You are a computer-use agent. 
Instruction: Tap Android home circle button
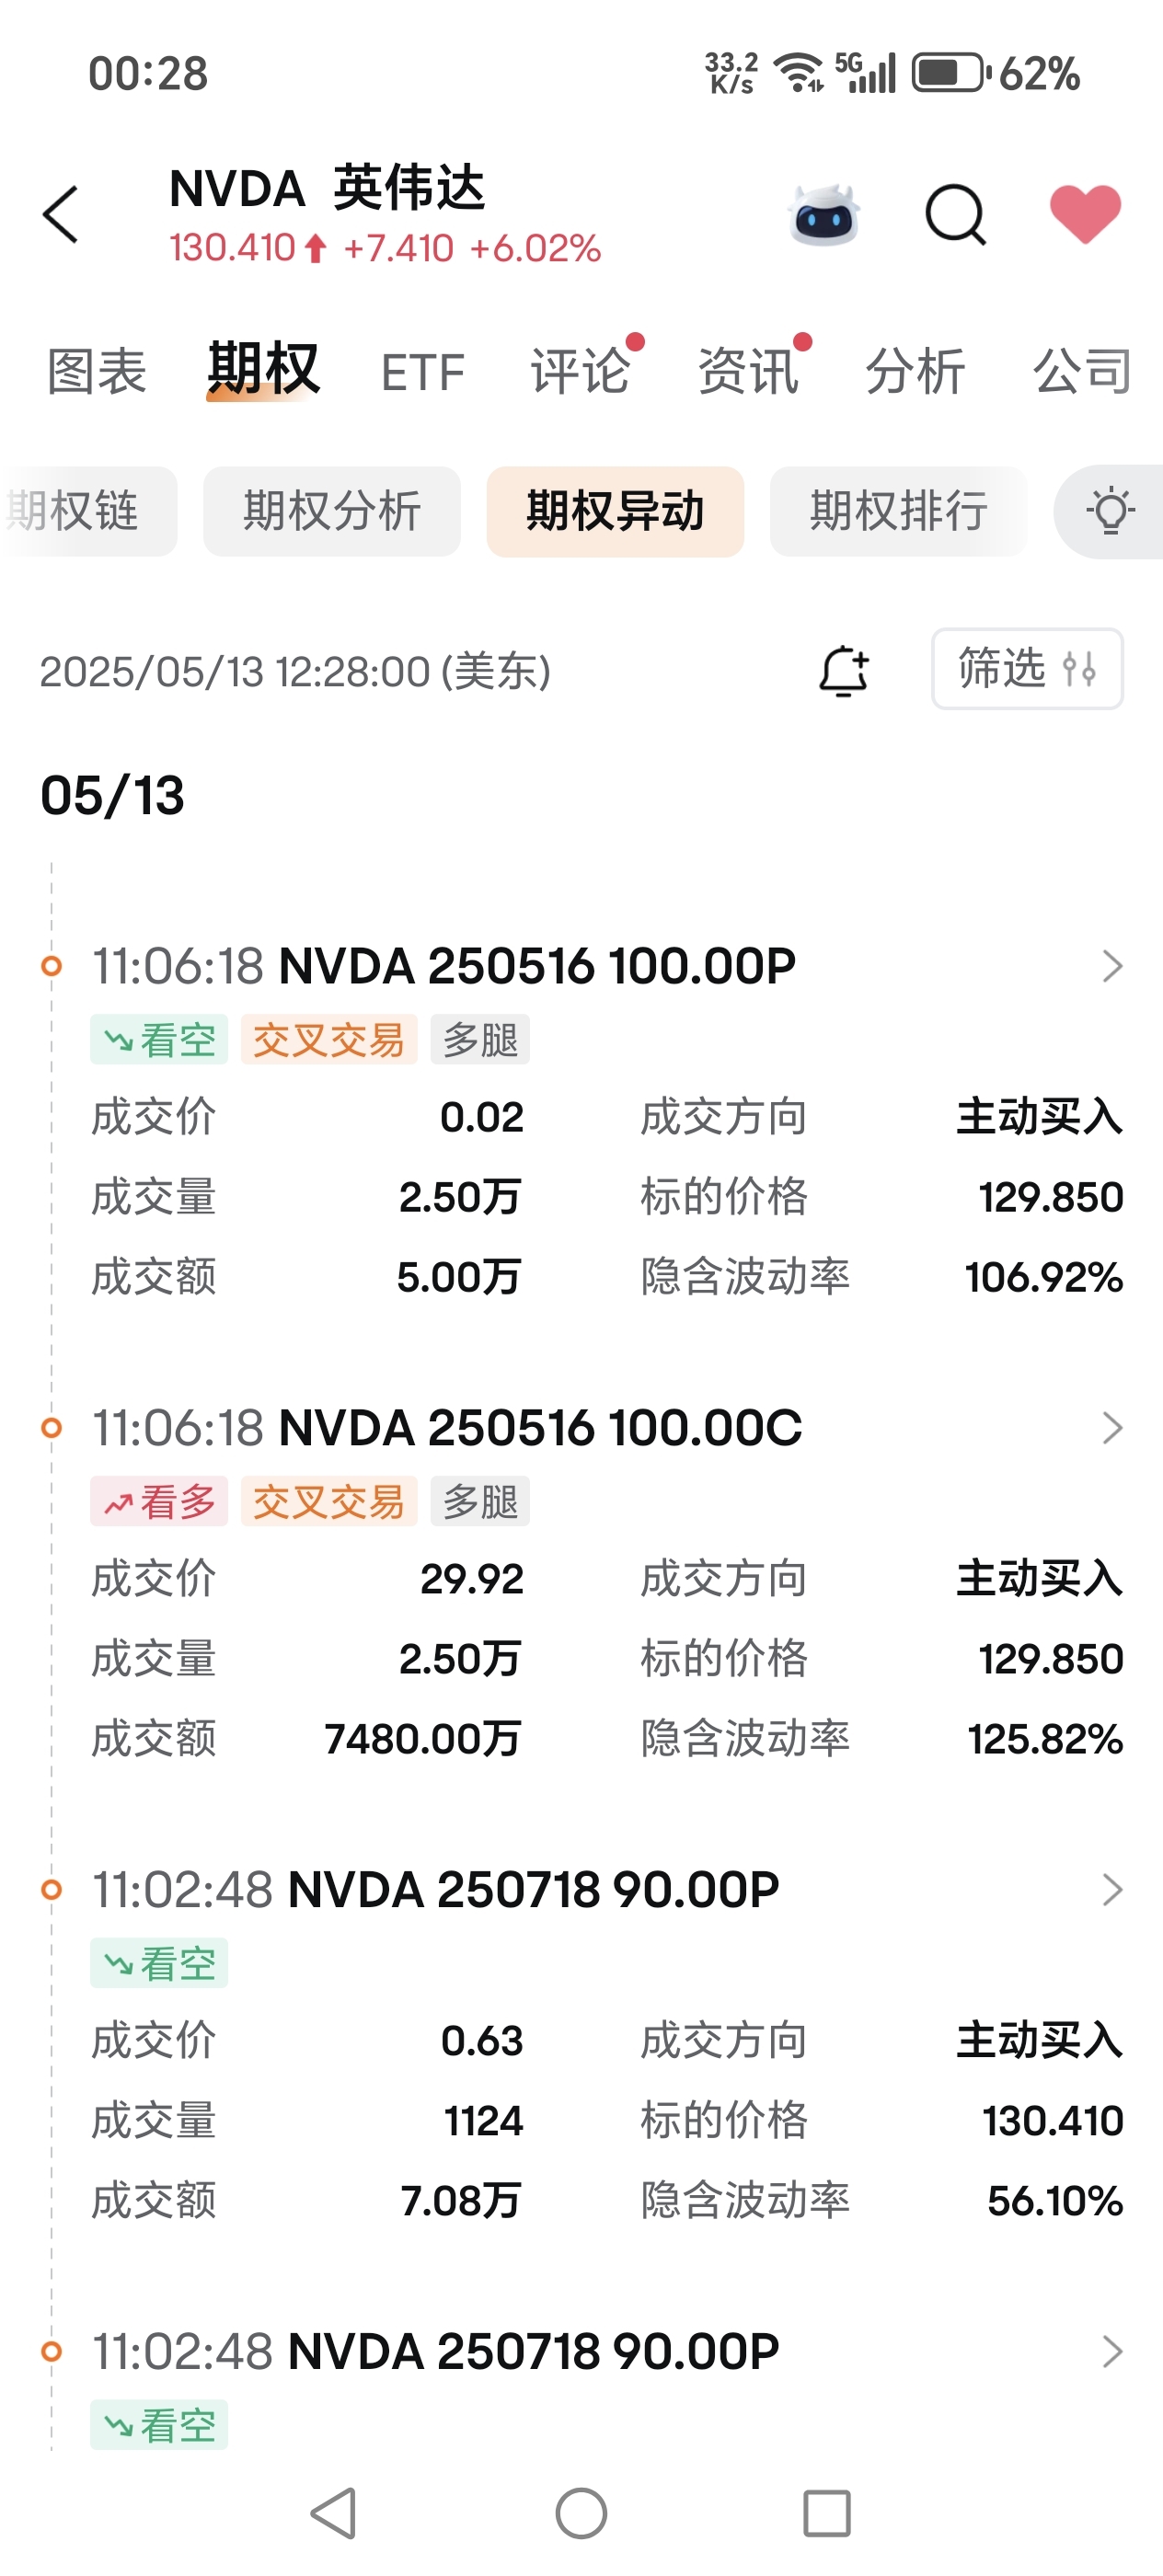tap(581, 2513)
